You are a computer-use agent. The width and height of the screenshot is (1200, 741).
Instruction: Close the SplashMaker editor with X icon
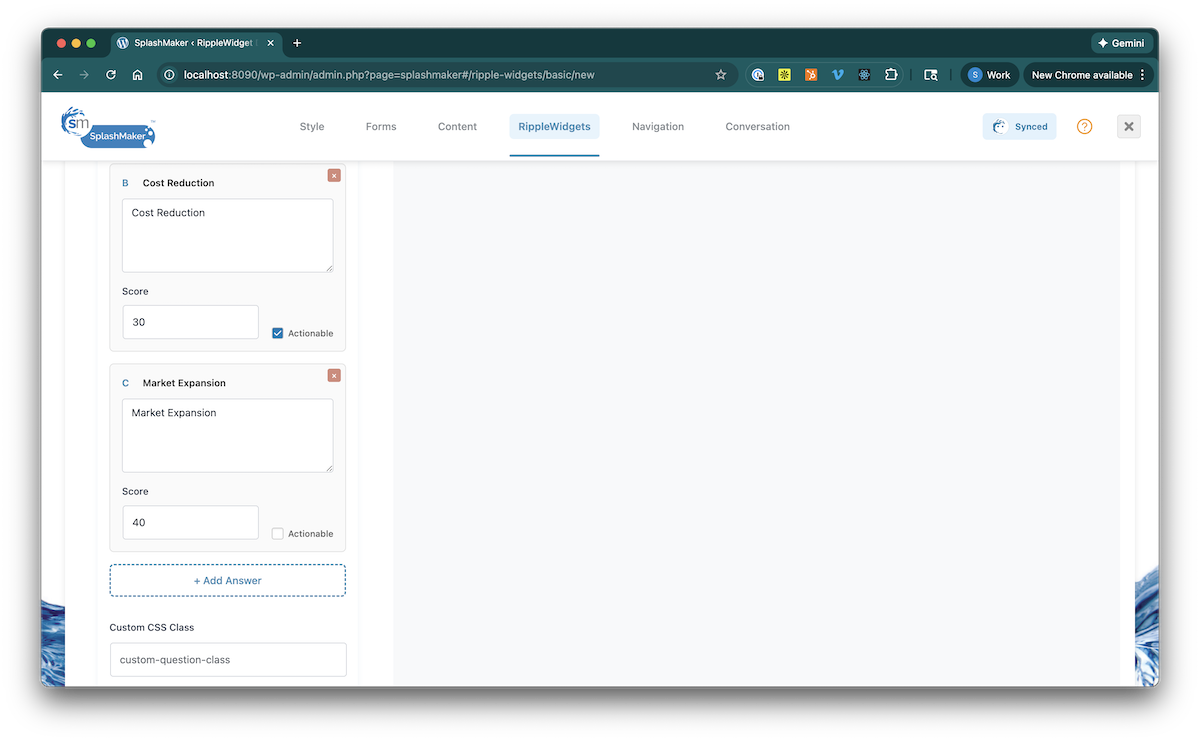tap(1128, 127)
